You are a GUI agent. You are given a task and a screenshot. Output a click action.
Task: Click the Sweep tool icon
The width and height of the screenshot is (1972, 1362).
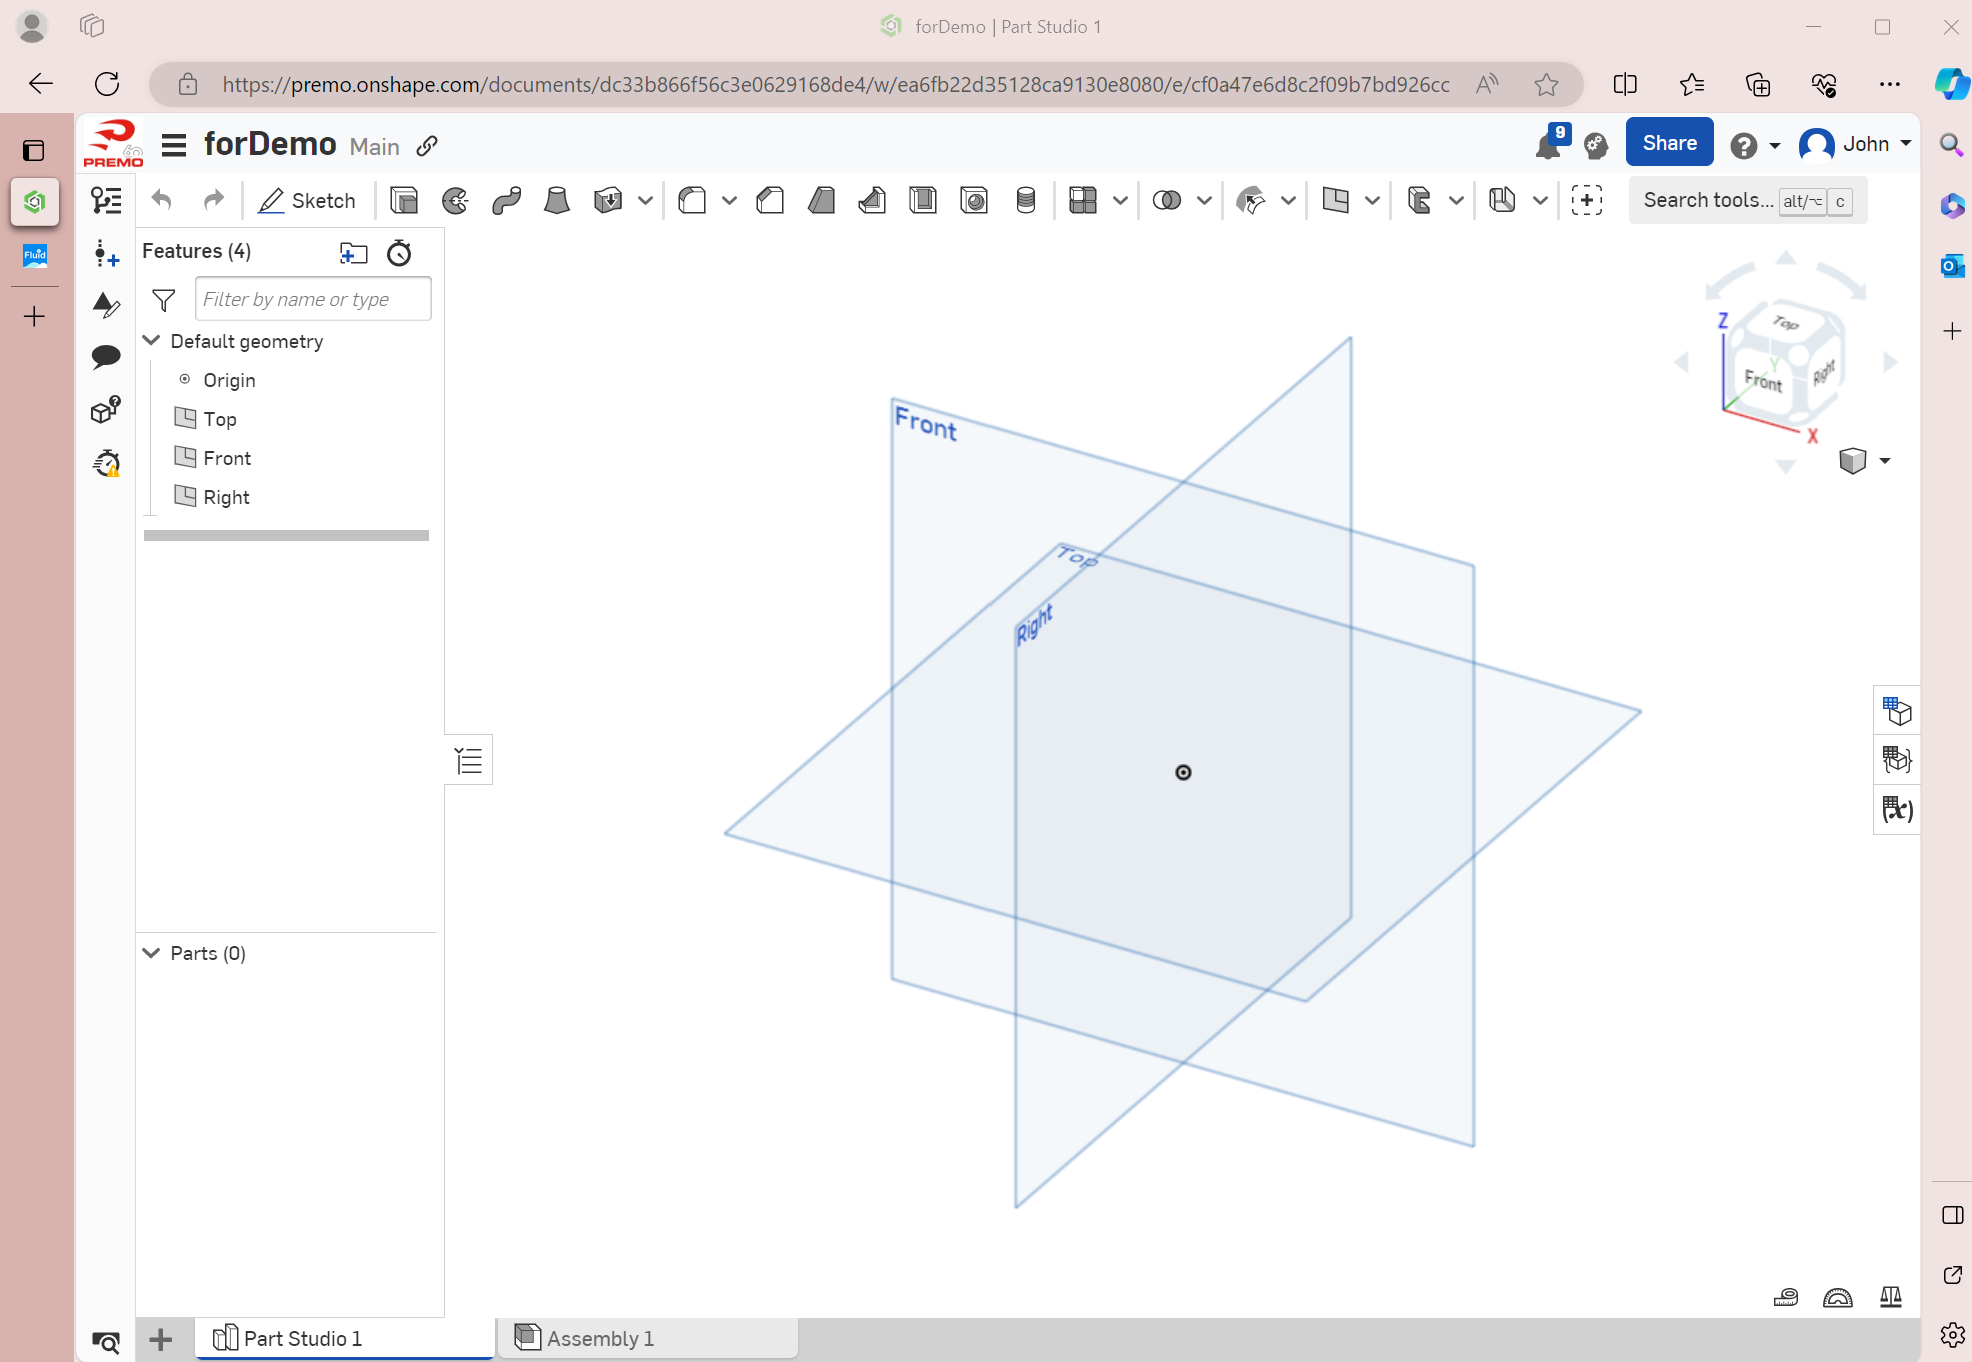click(x=506, y=201)
